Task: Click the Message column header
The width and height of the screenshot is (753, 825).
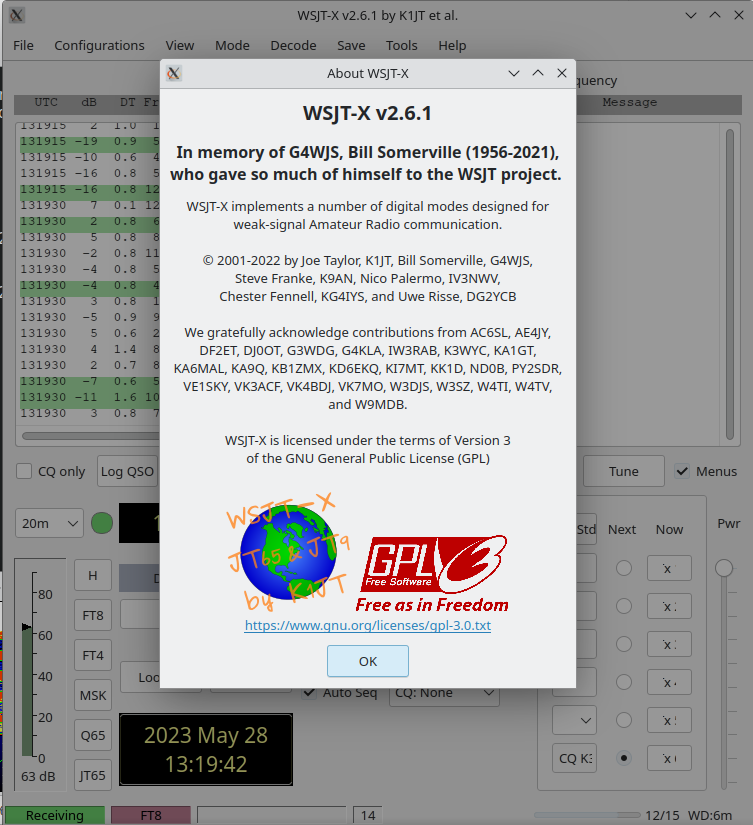Action: (630, 102)
